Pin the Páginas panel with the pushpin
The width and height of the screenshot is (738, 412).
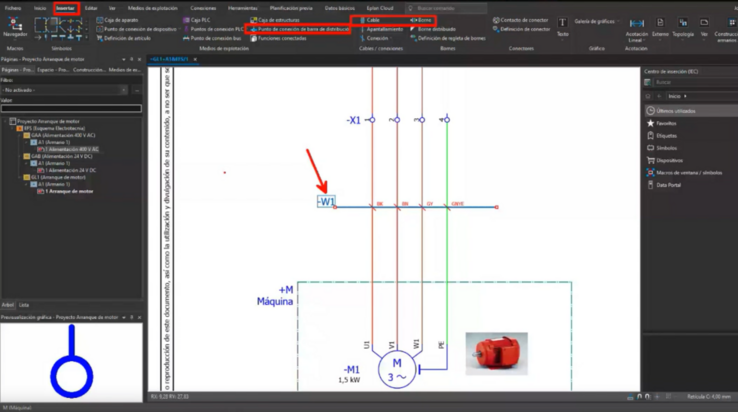coord(131,59)
